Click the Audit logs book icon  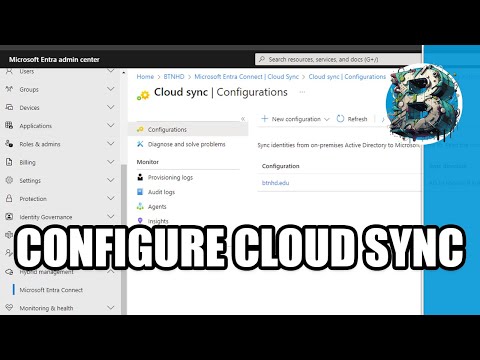click(x=140, y=192)
